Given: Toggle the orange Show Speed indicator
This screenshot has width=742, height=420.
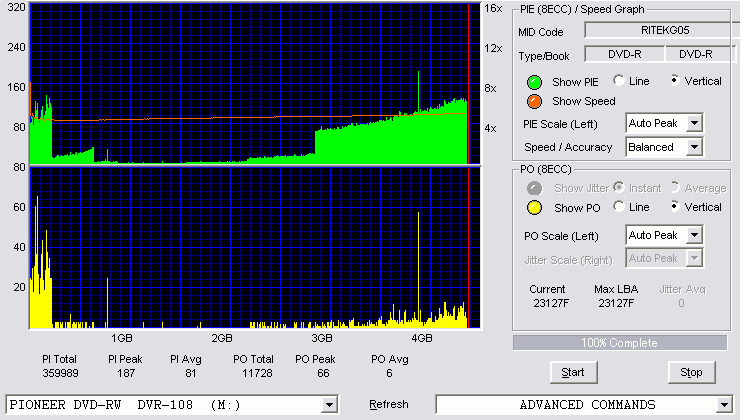Looking at the screenshot, I should (534, 101).
